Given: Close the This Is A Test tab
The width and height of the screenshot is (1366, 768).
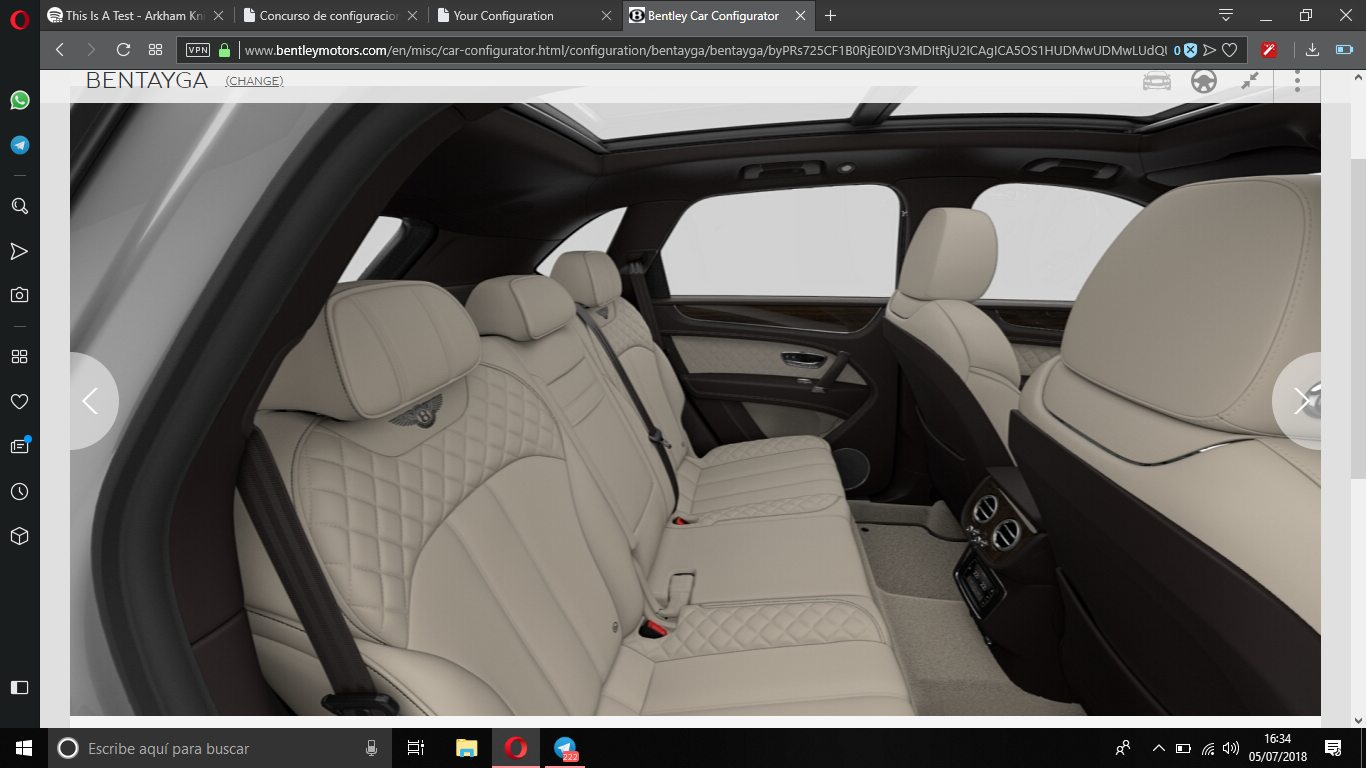Looking at the screenshot, I should coord(219,16).
